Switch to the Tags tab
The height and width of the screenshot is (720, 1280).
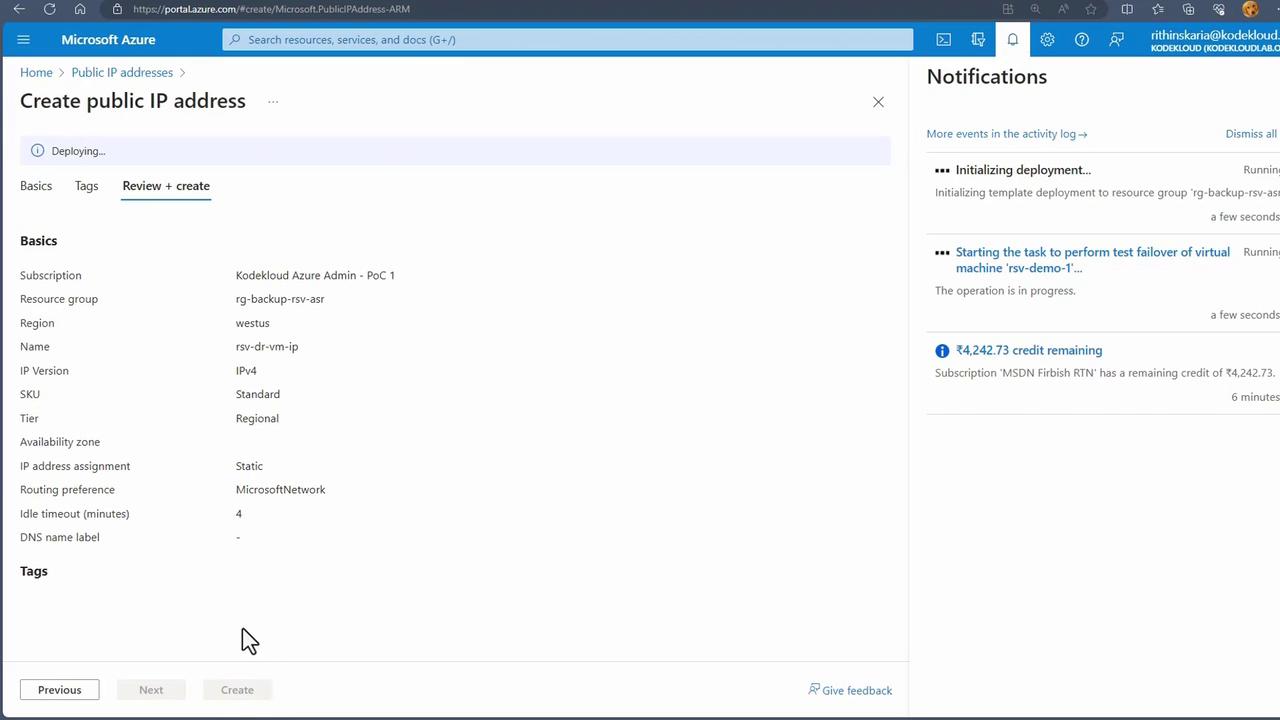[86, 186]
